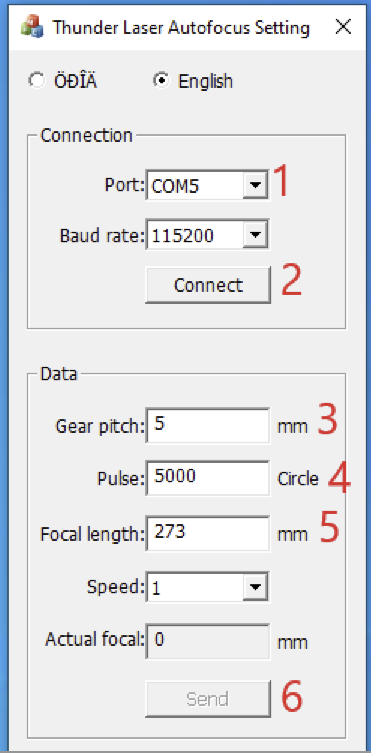Click the COM5 port combo box

[x=207, y=185]
